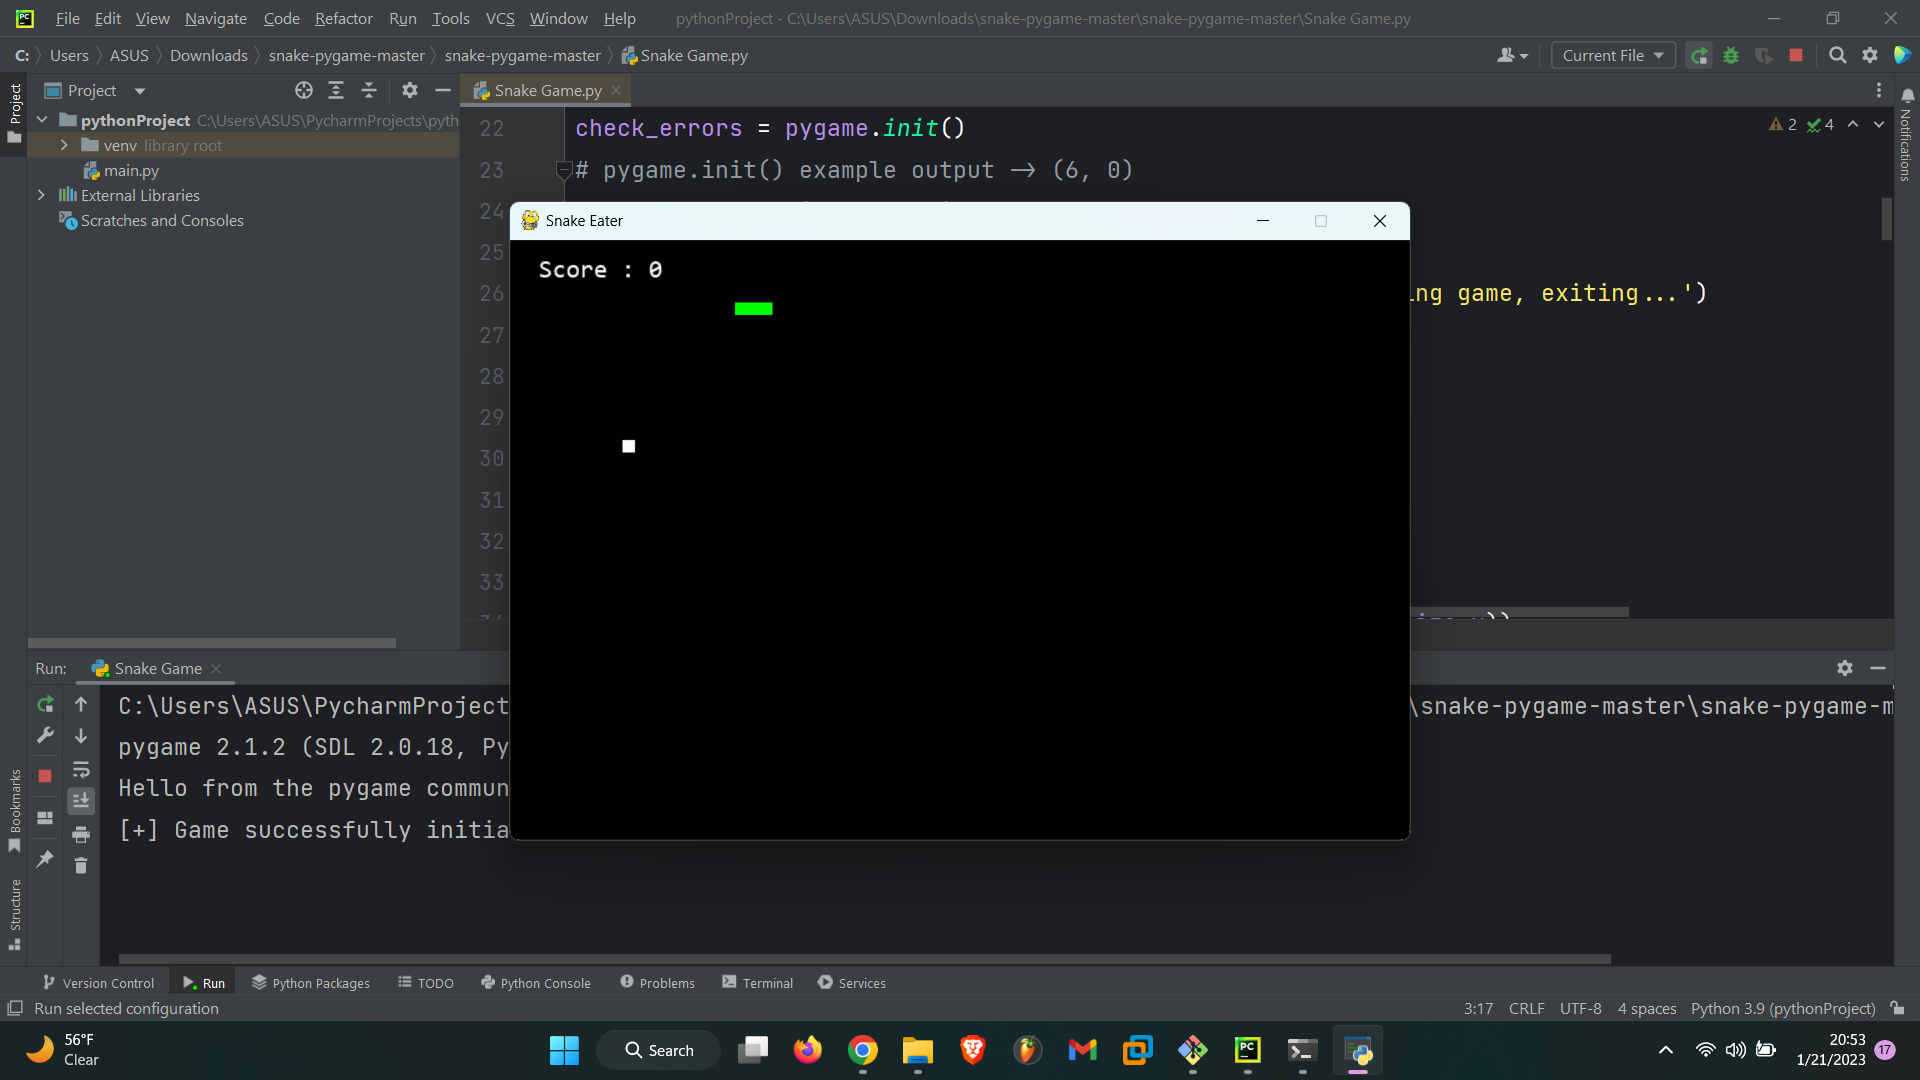Toggle the Notifications bell panel
The height and width of the screenshot is (1080, 1920).
pos(1908,94)
